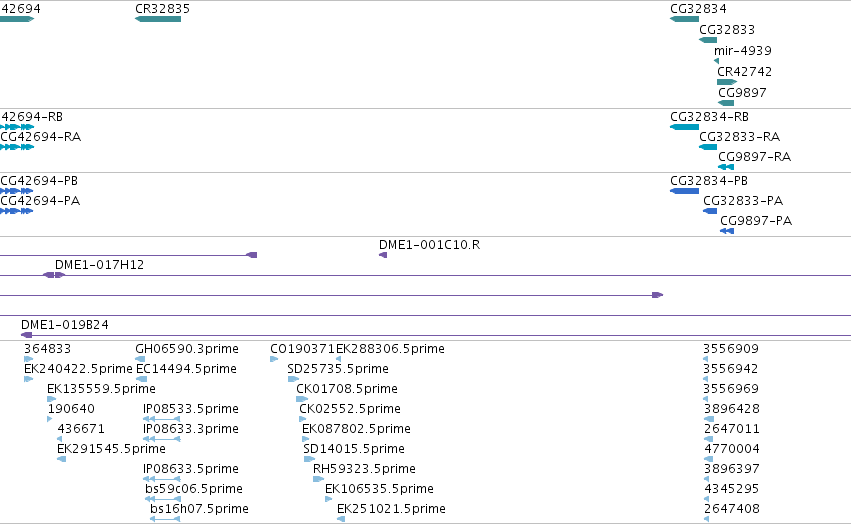Select the CG42694-PA protein label
851x524 pixels.
(40, 201)
